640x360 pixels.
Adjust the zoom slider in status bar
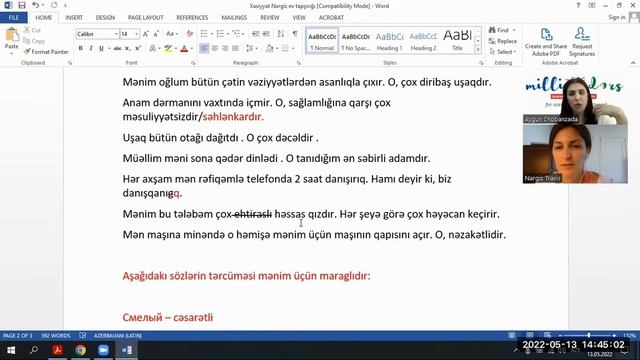pos(589,336)
